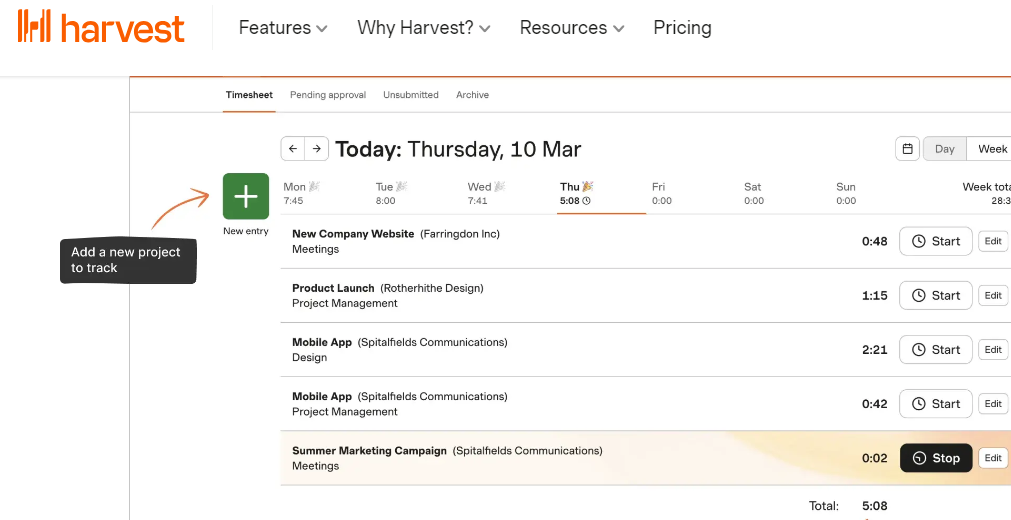Click the (Farringdon Inc) client name
The image size is (1011, 520).
click(460, 234)
